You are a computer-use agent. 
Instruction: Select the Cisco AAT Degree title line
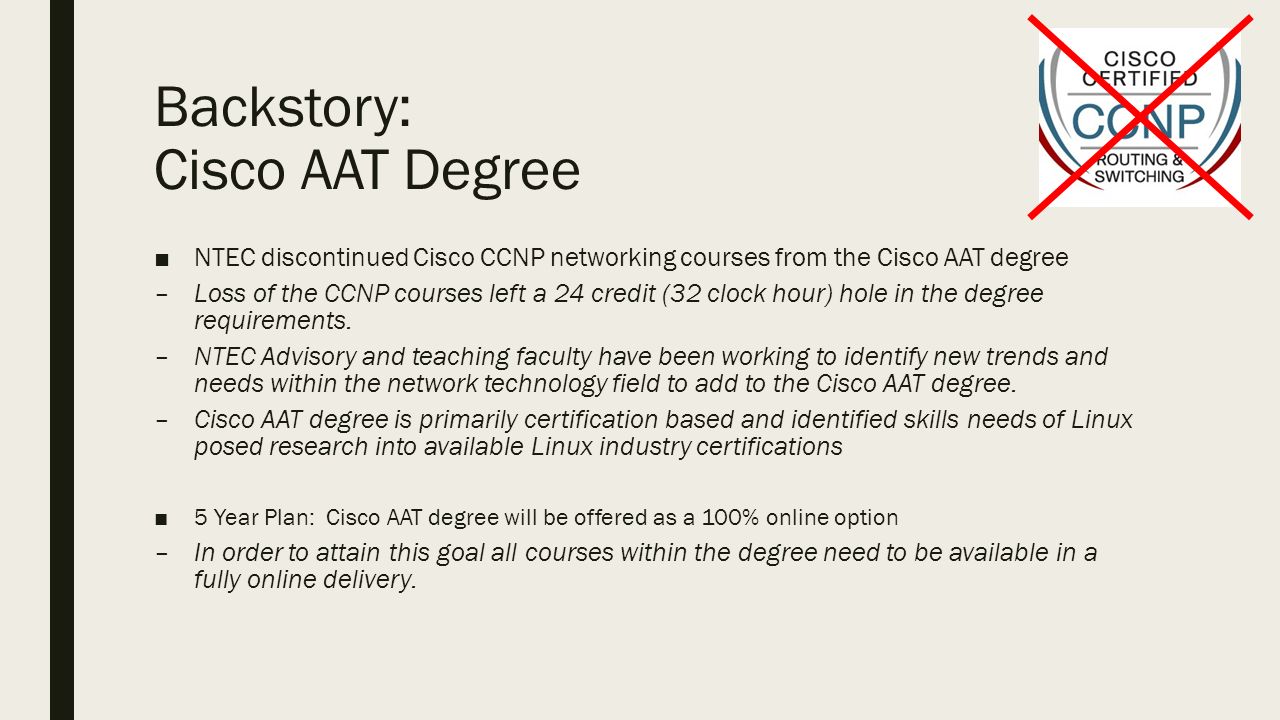pyautogui.click(x=367, y=170)
